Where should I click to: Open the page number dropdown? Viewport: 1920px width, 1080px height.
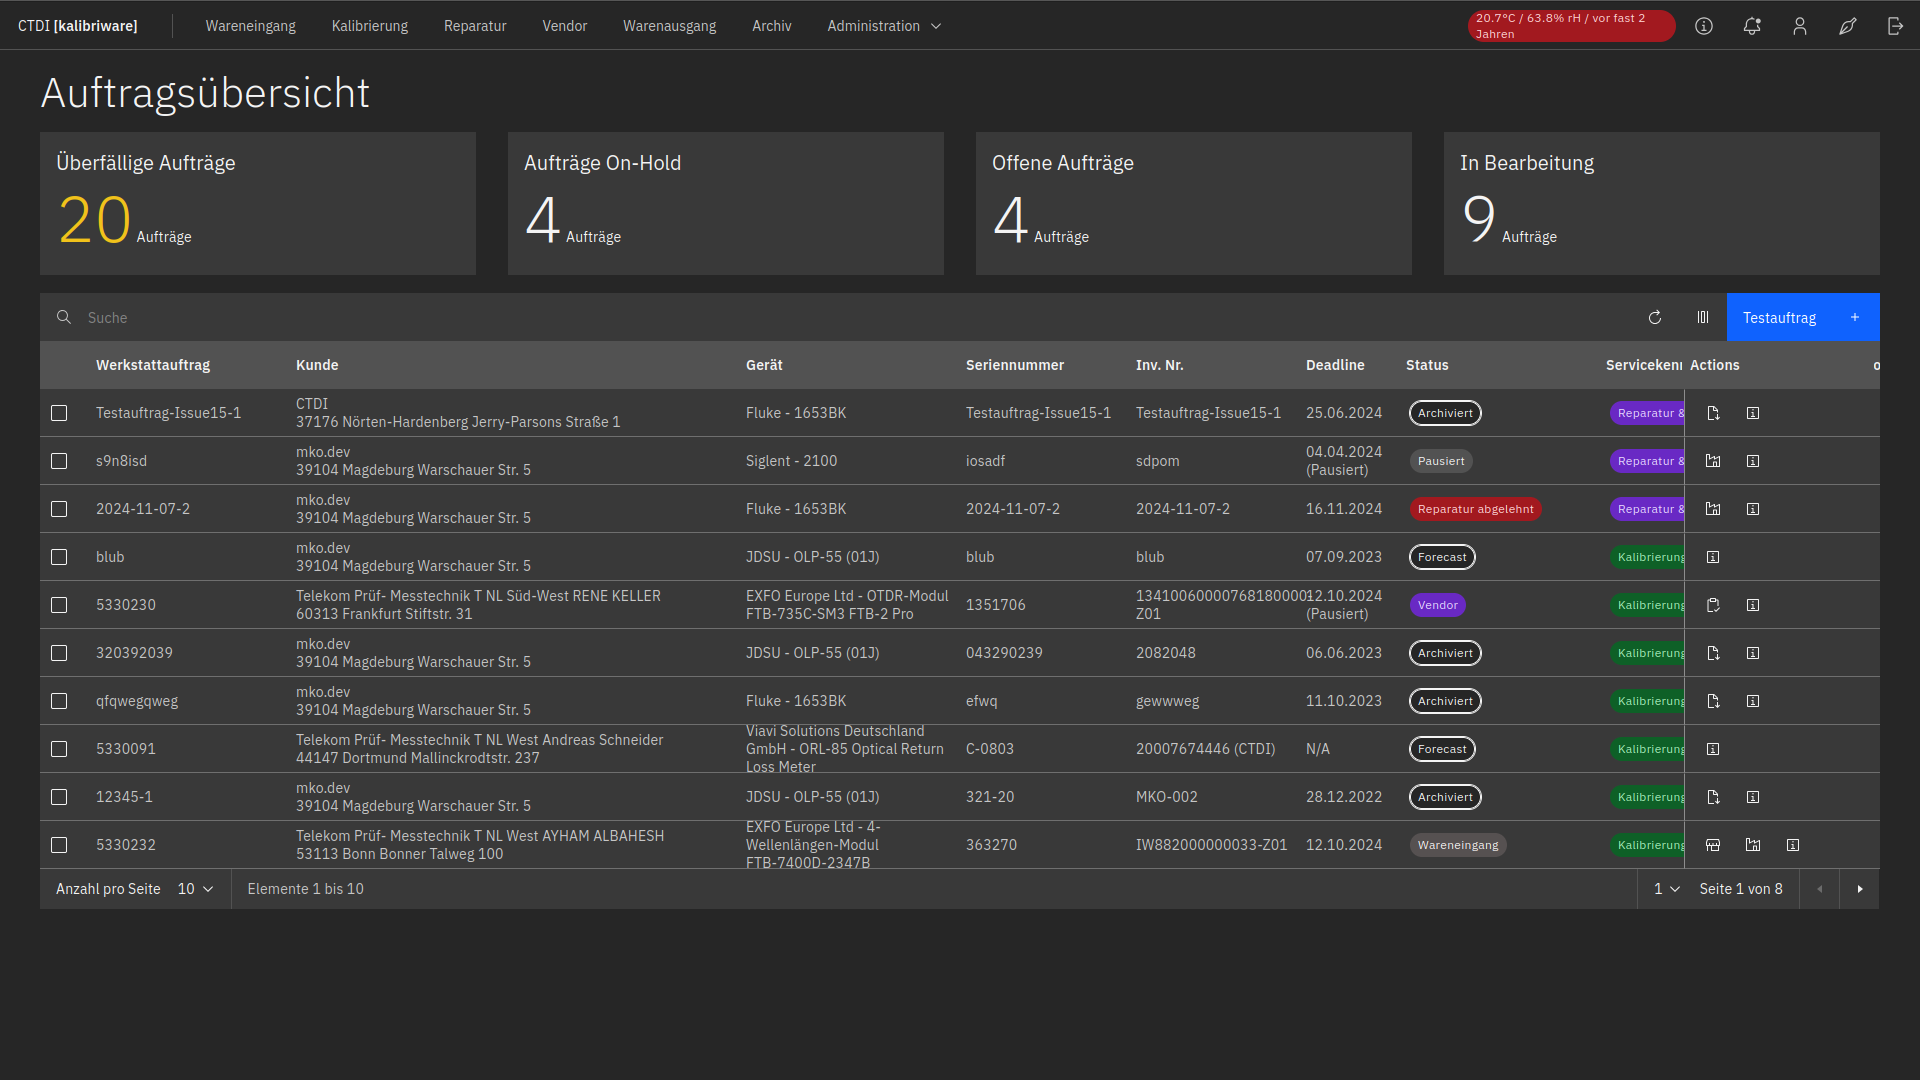click(x=1666, y=889)
